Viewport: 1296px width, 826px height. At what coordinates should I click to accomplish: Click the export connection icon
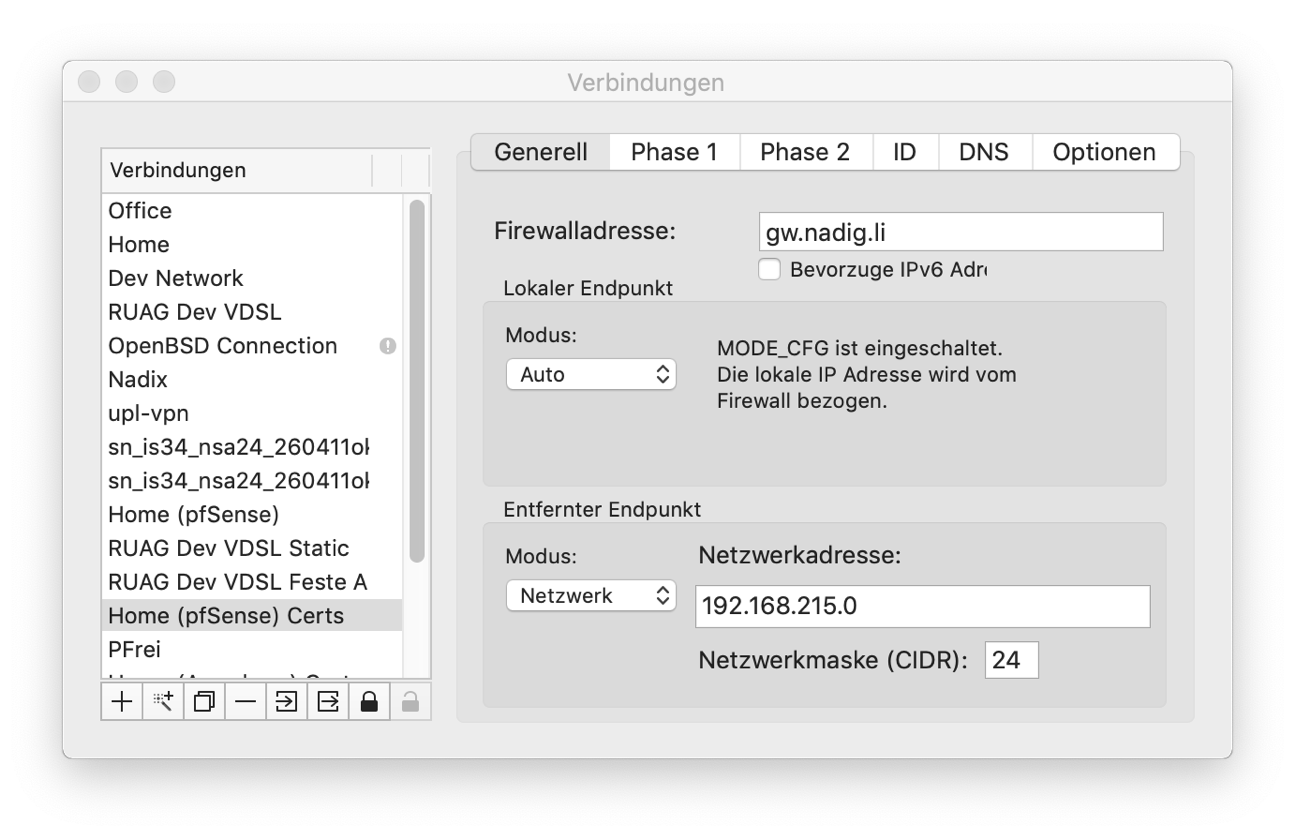pyautogui.click(x=328, y=702)
